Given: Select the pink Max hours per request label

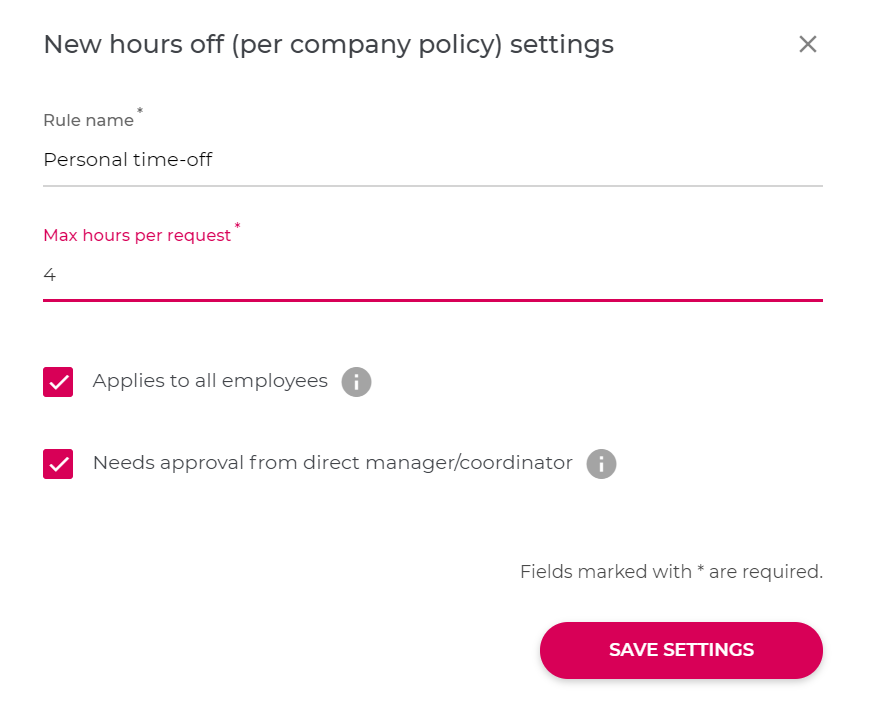Looking at the screenshot, I should 137,235.
